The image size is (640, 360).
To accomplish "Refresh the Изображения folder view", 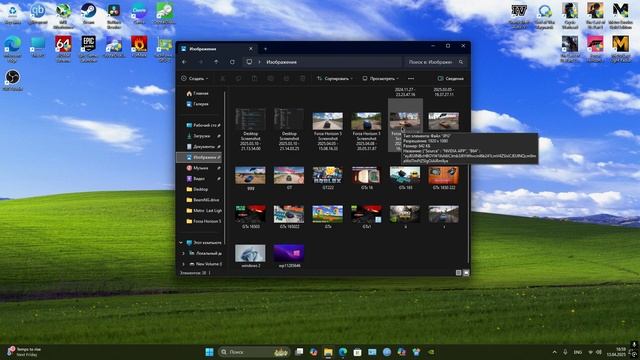I will coord(232,62).
